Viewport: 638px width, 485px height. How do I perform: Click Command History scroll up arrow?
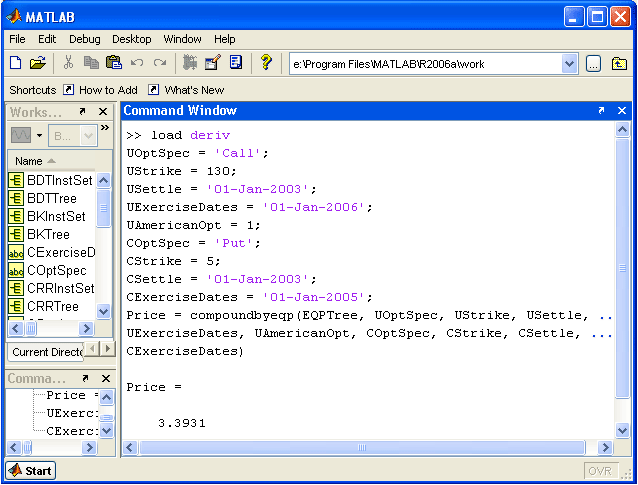[107, 397]
